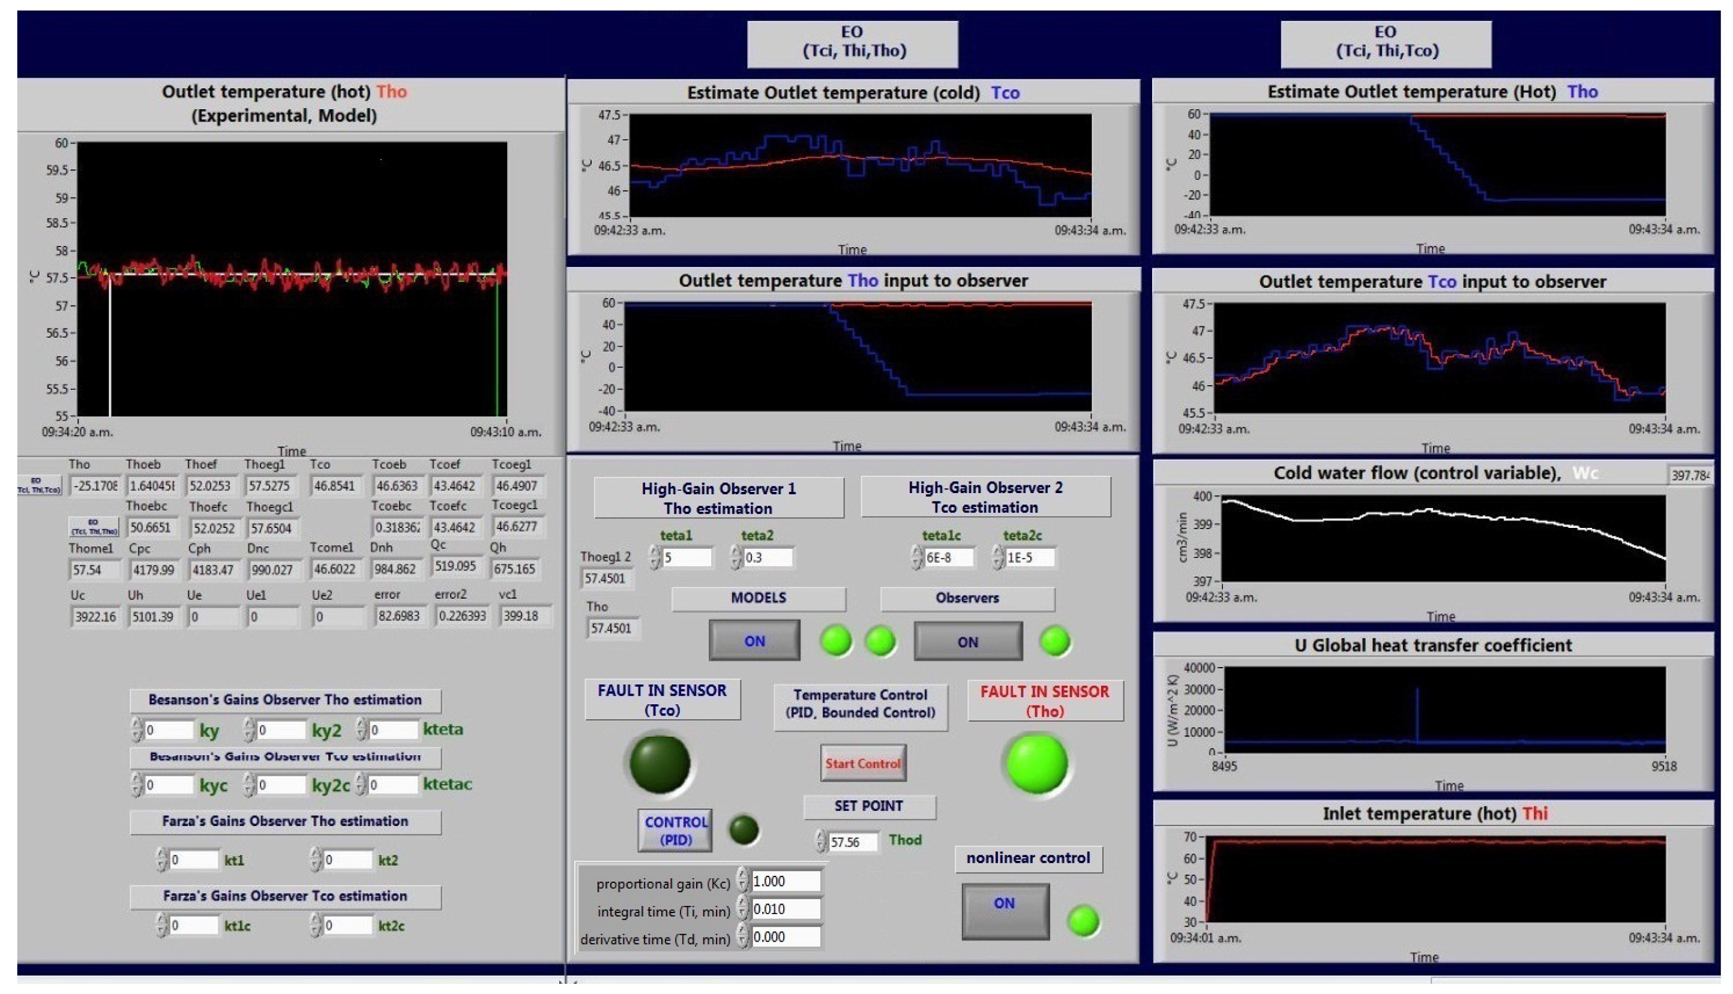Select the EO (Tci, Thi, Tho) header tab
Screen dimensions: 1733x994
click(852, 42)
